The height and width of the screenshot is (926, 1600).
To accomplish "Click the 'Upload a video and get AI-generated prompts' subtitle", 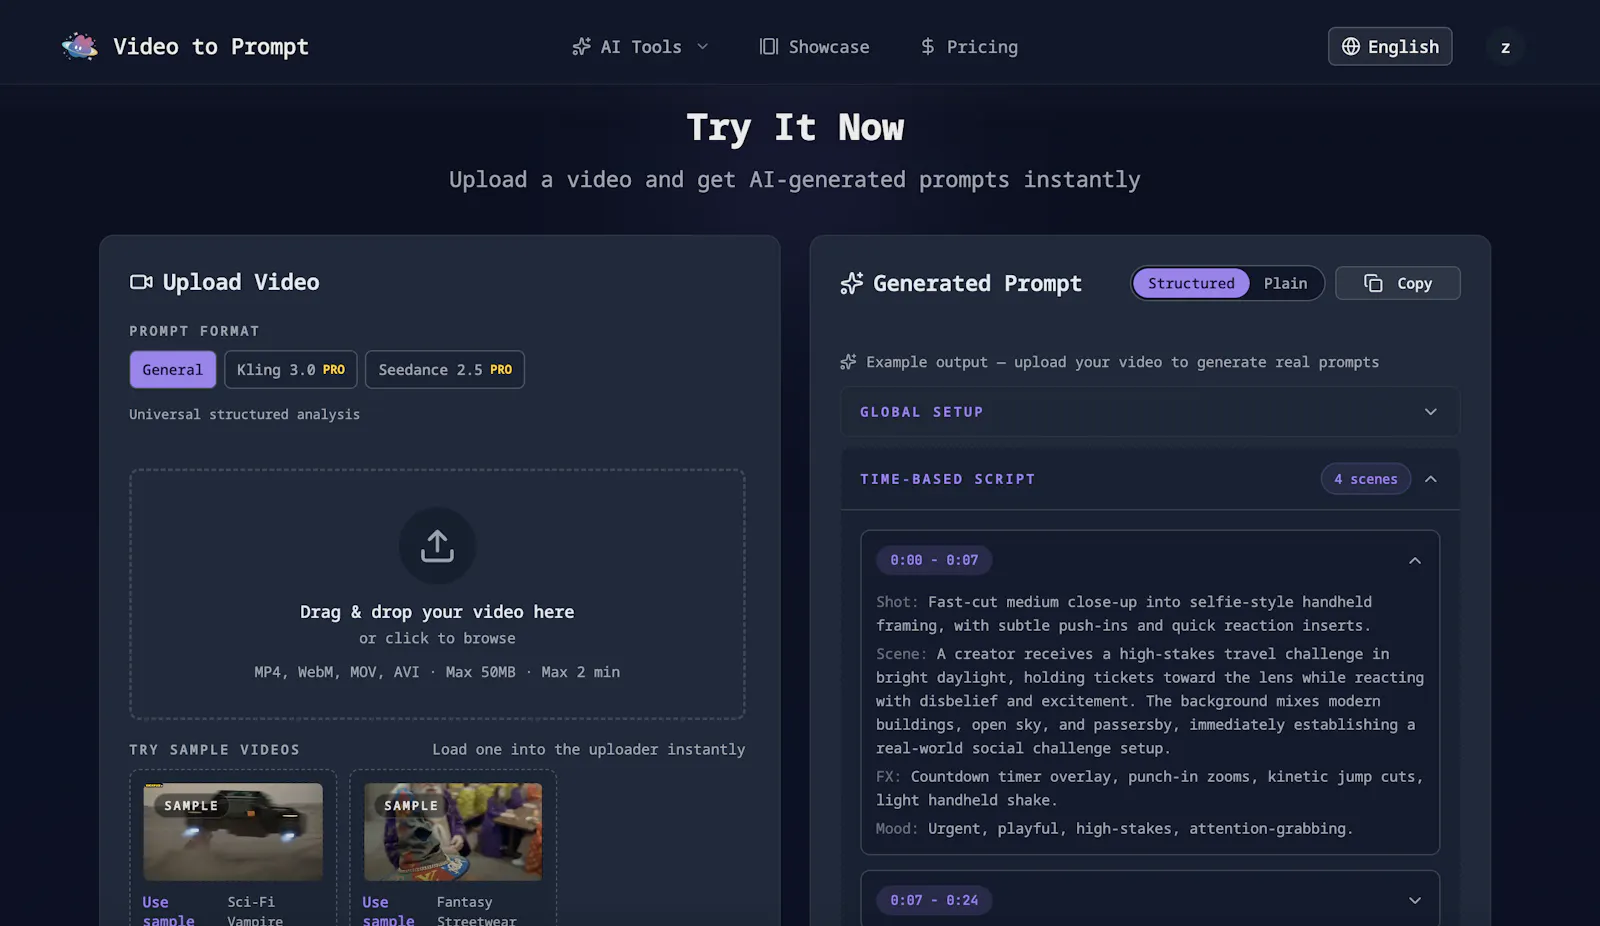I will [795, 180].
